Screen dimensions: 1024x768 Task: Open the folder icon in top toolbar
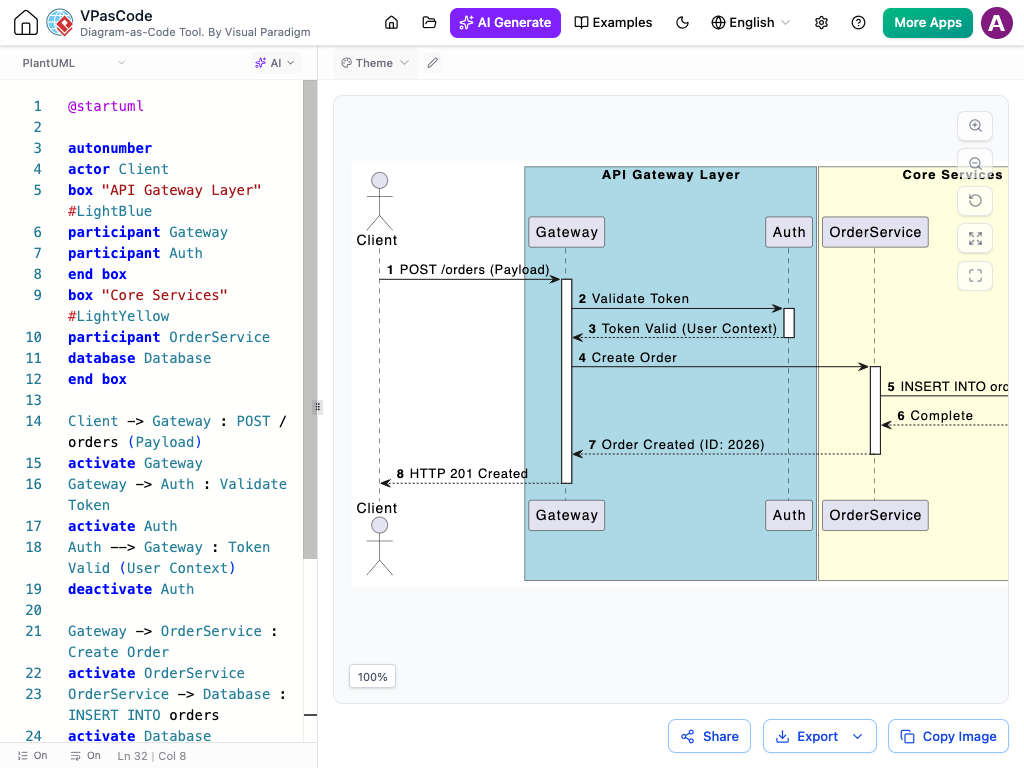[429, 23]
